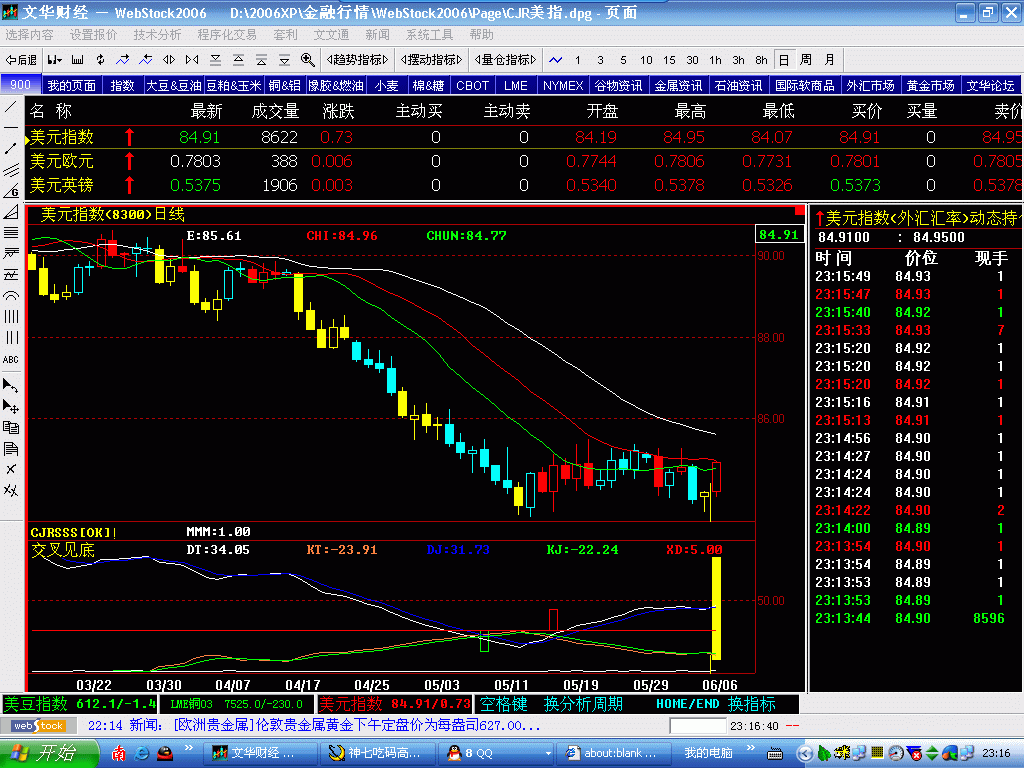Image resolution: width=1024 pixels, height=768 pixels.
Task: Switch to 15-minute period
Action: coord(669,60)
